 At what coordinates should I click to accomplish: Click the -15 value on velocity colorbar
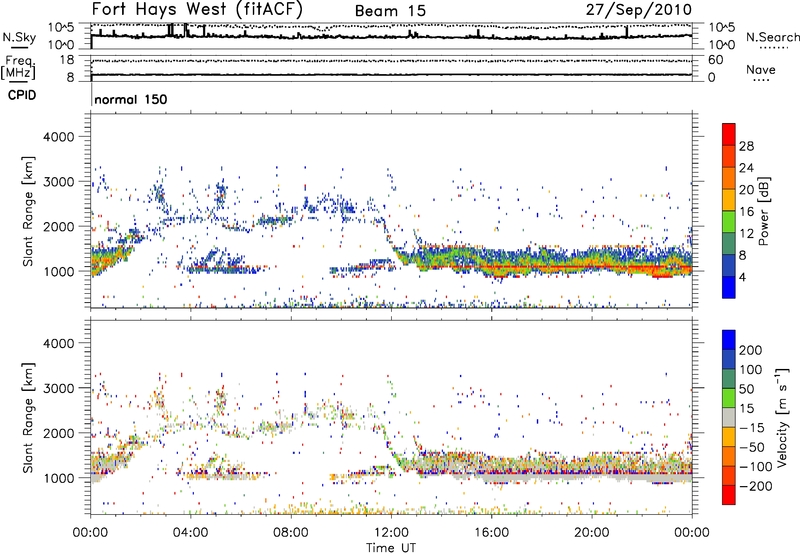click(752, 428)
